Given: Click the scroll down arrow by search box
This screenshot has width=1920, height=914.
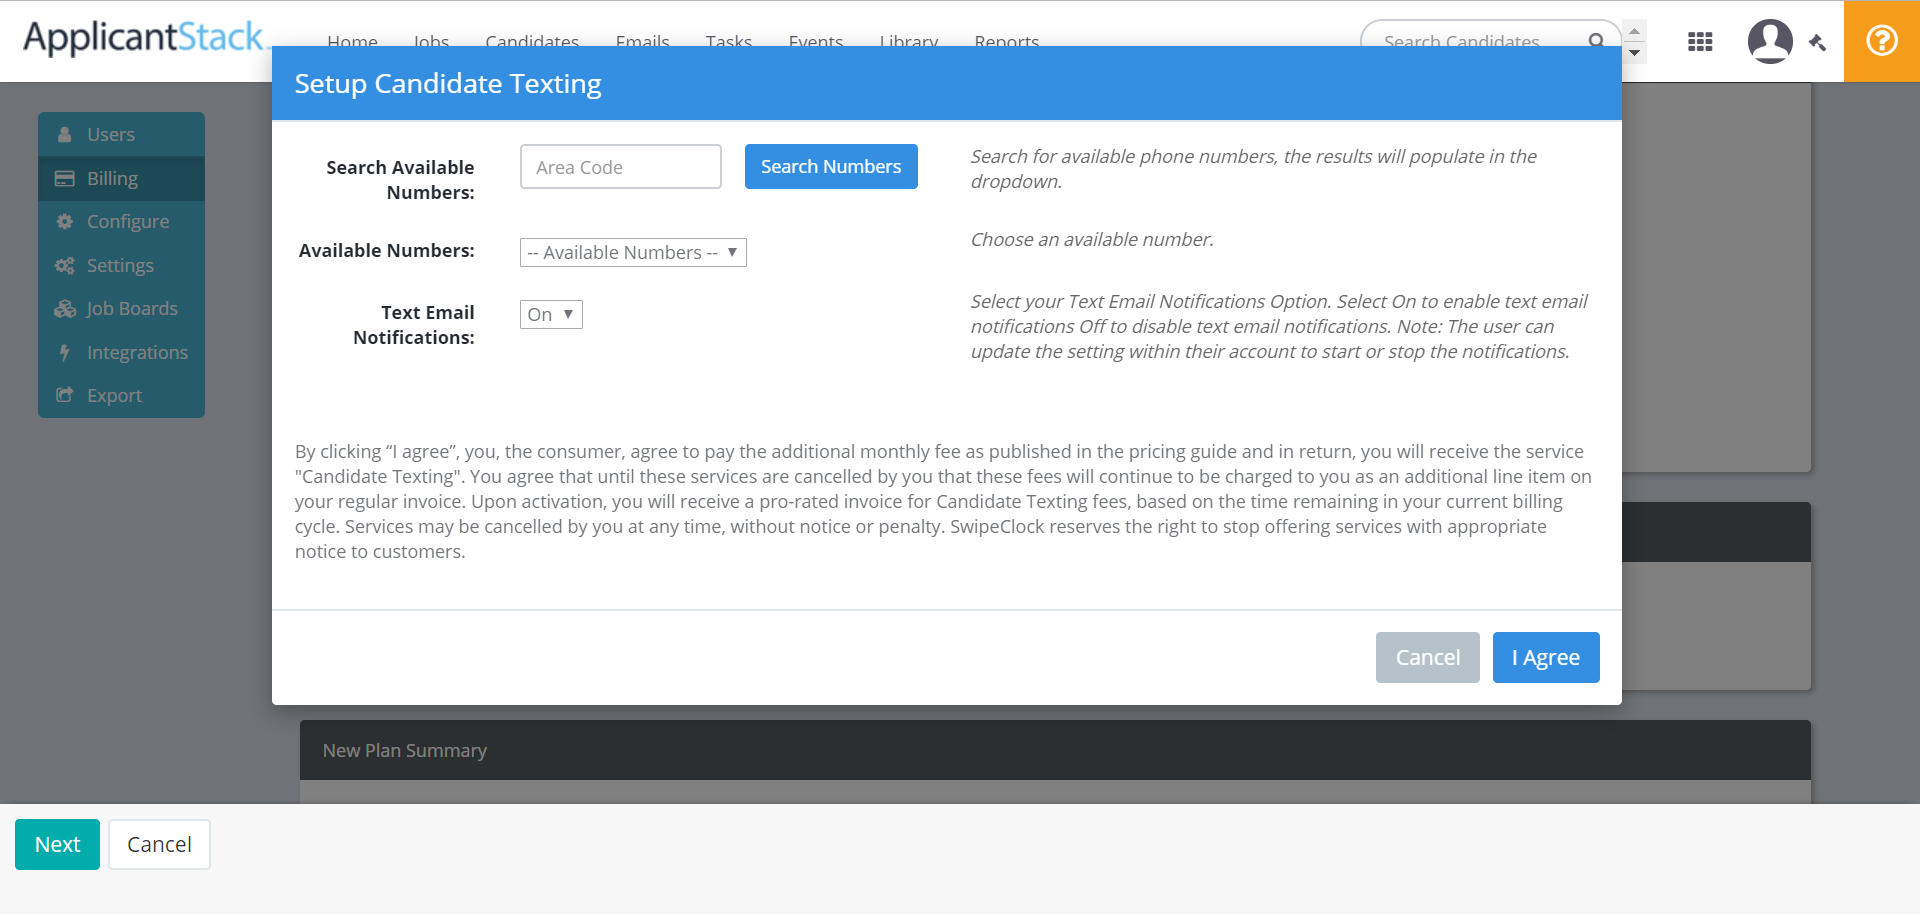Looking at the screenshot, I should coord(1634,53).
